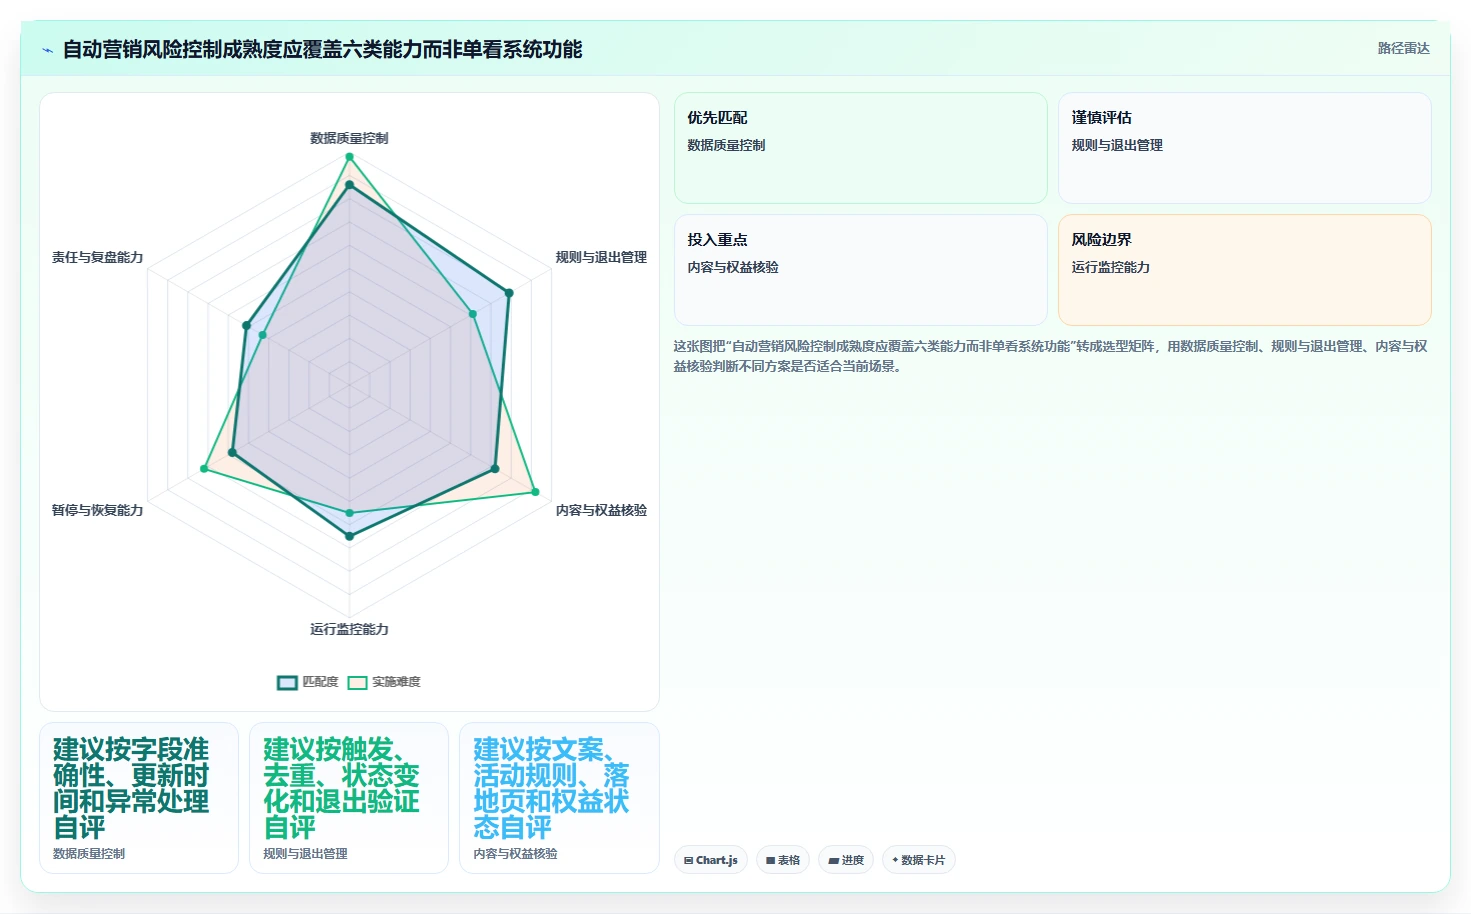Screen dimensions: 1471x914
Task: Toggle the 匹配度 legend swatch
Action: pos(287,682)
